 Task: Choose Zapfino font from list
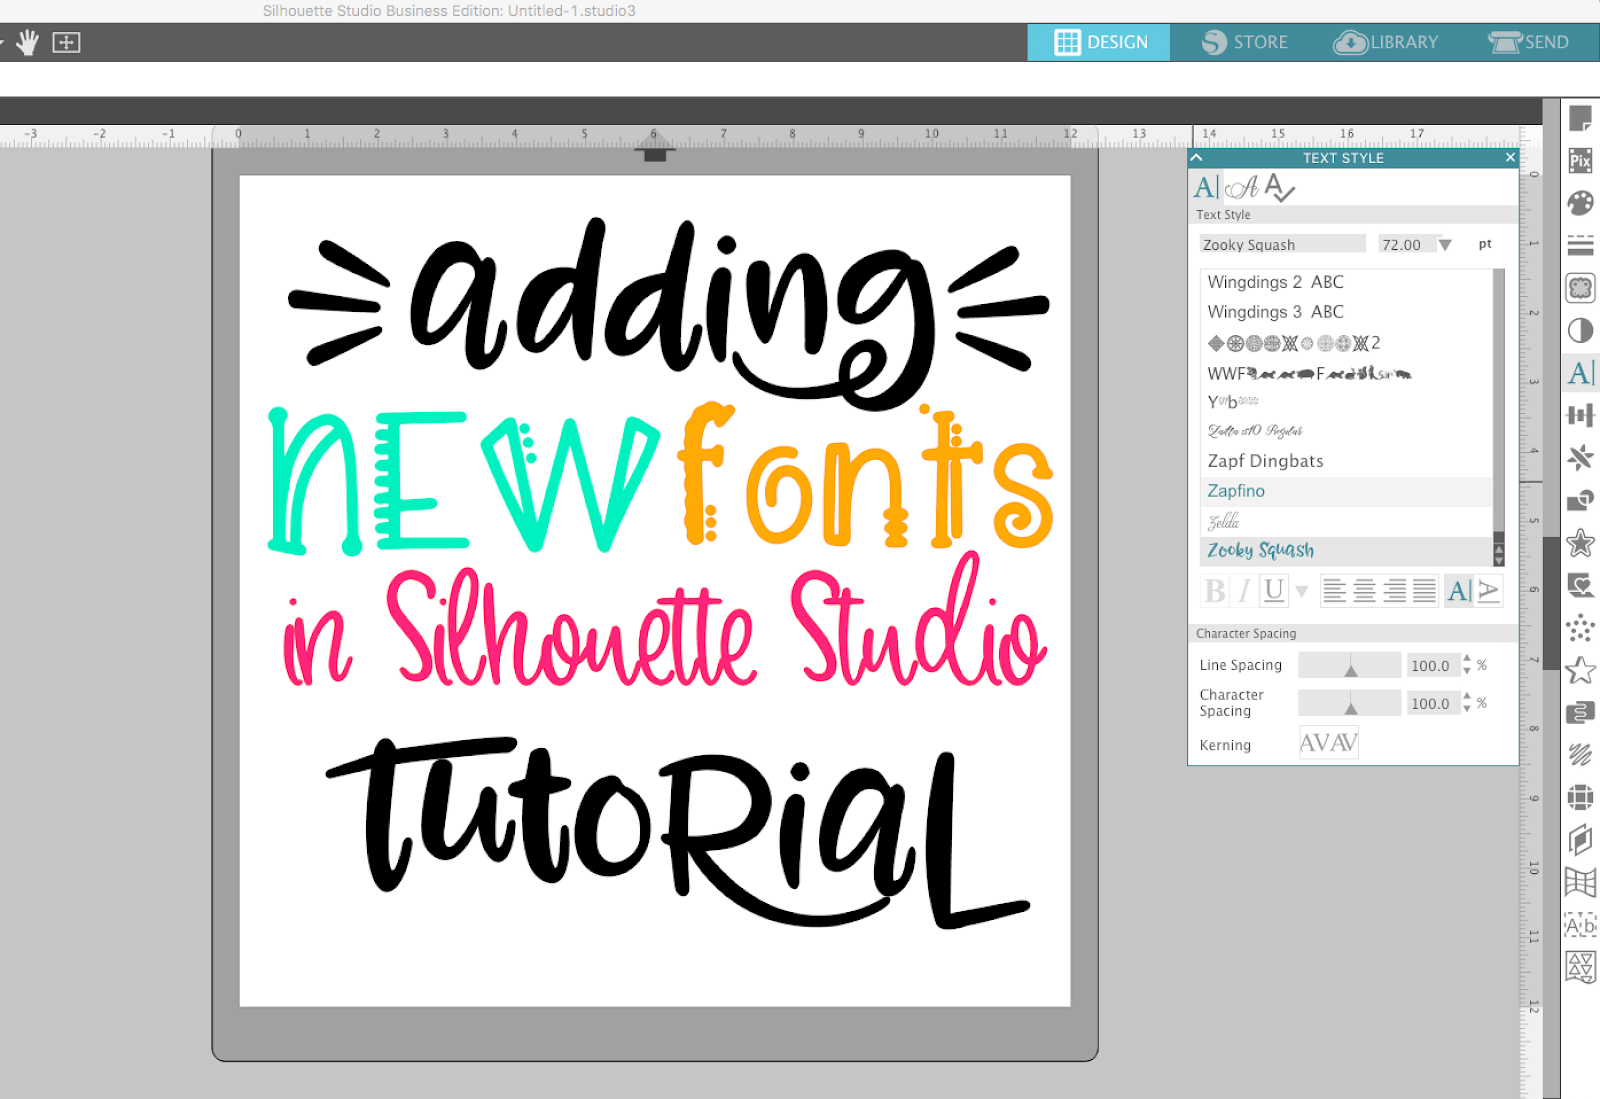(1346, 491)
